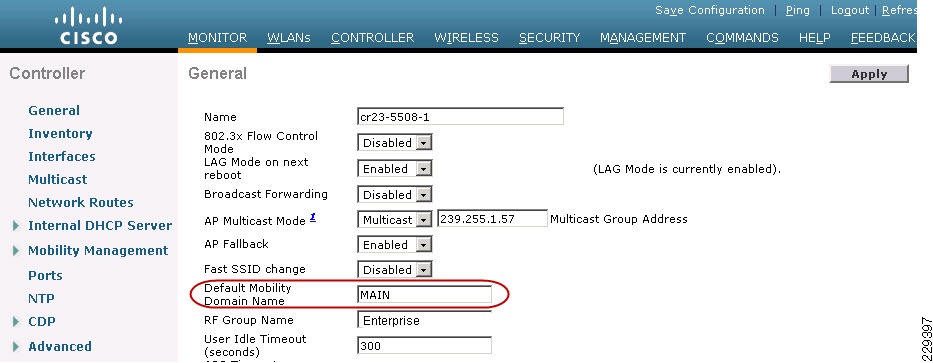Viewport: 933px width, 363px height.
Task: Click the Multicast Group Address field
Action: [x=492, y=219]
